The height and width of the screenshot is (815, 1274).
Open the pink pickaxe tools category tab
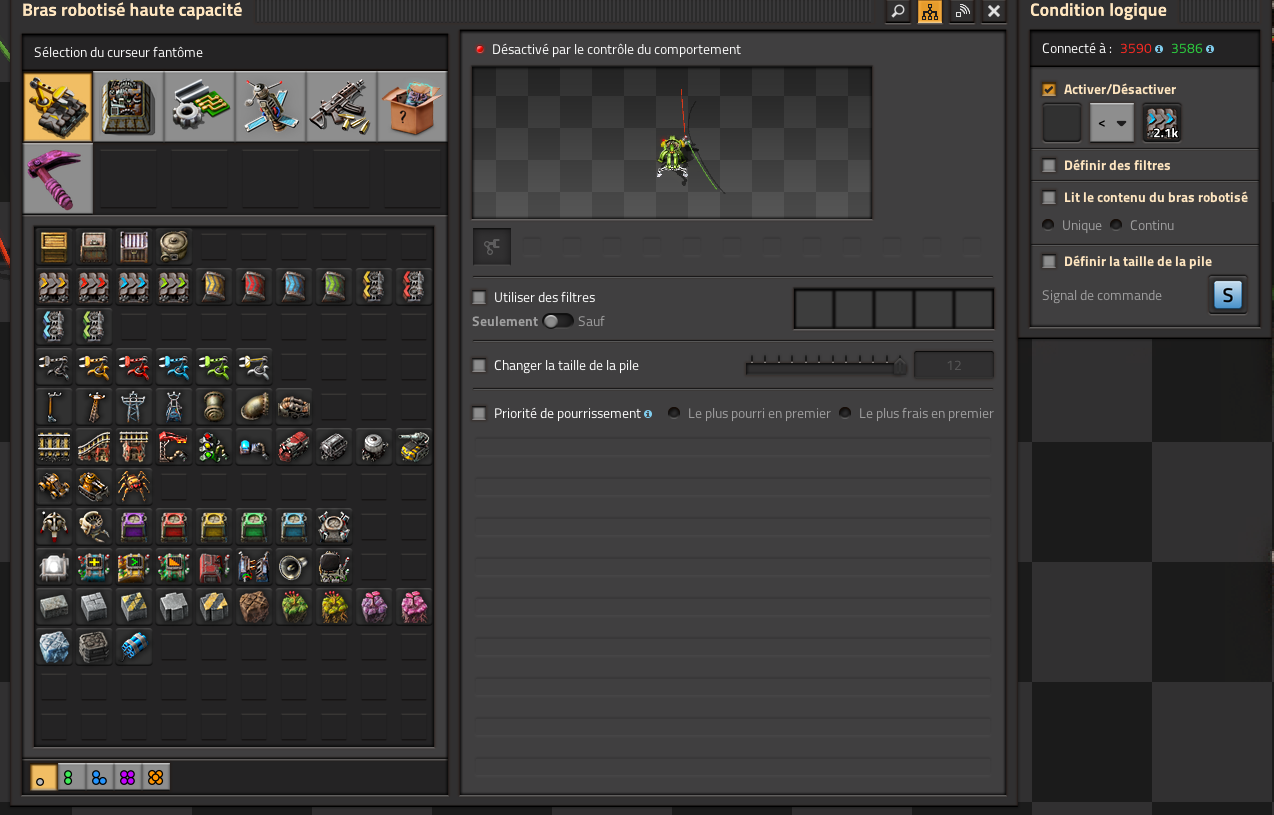click(58, 177)
